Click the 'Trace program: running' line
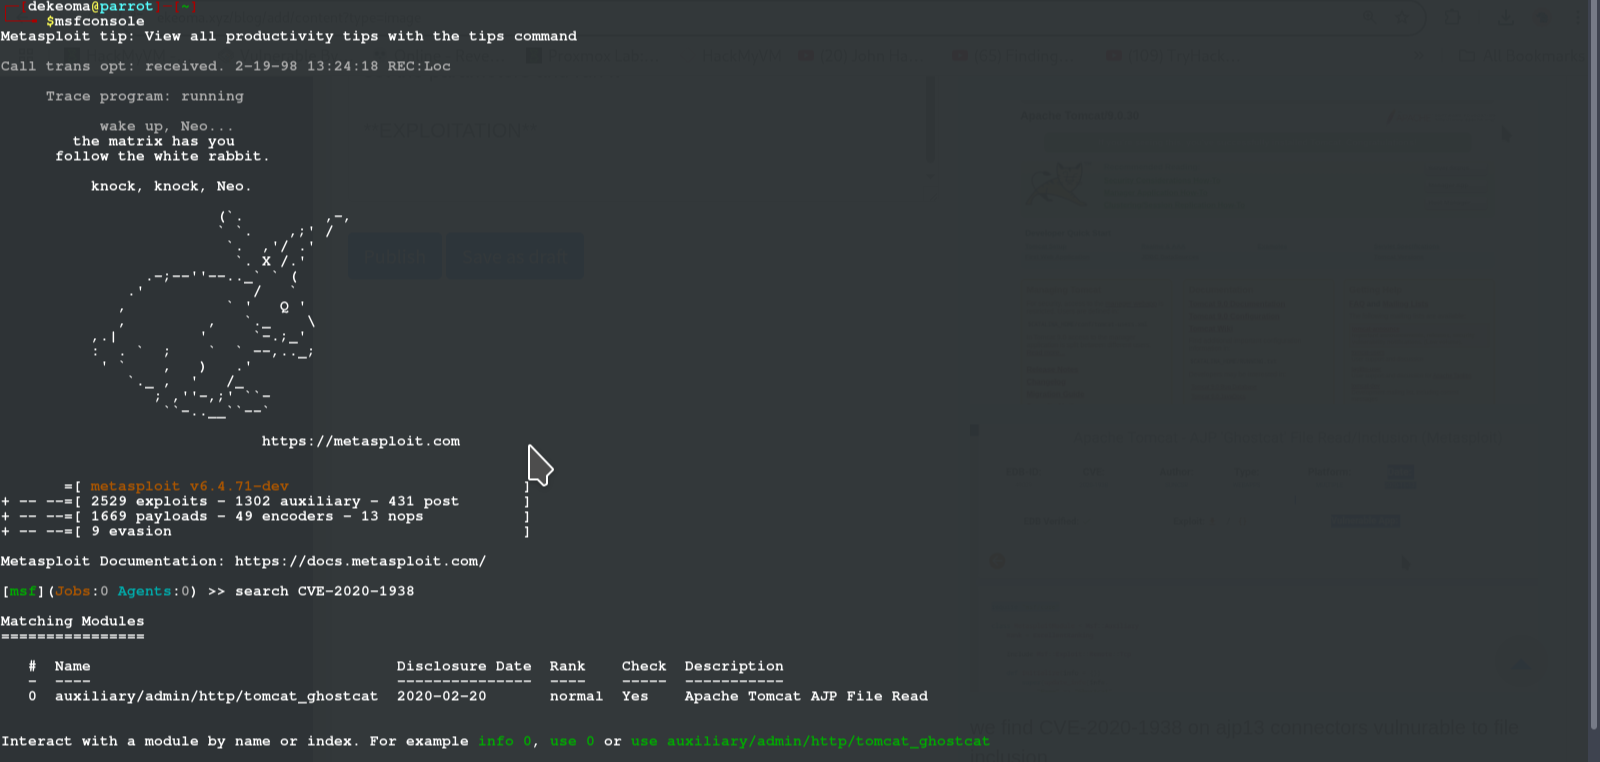 tap(144, 96)
